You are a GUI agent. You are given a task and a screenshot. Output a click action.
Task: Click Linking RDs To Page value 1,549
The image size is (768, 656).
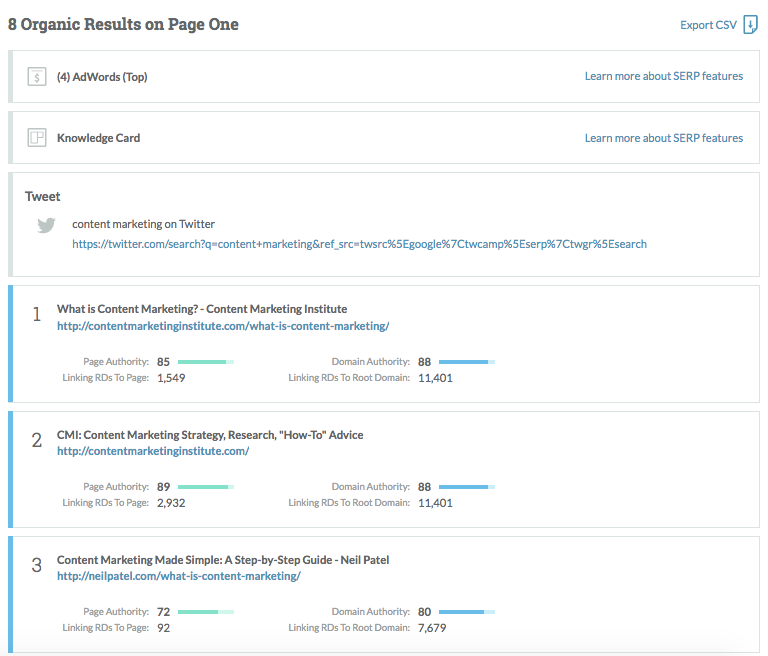click(171, 378)
